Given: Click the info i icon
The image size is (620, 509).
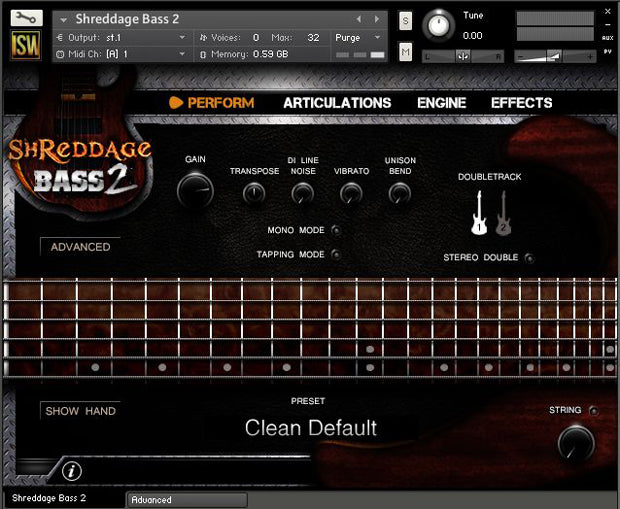Looking at the screenshot, I should (72, 471).
